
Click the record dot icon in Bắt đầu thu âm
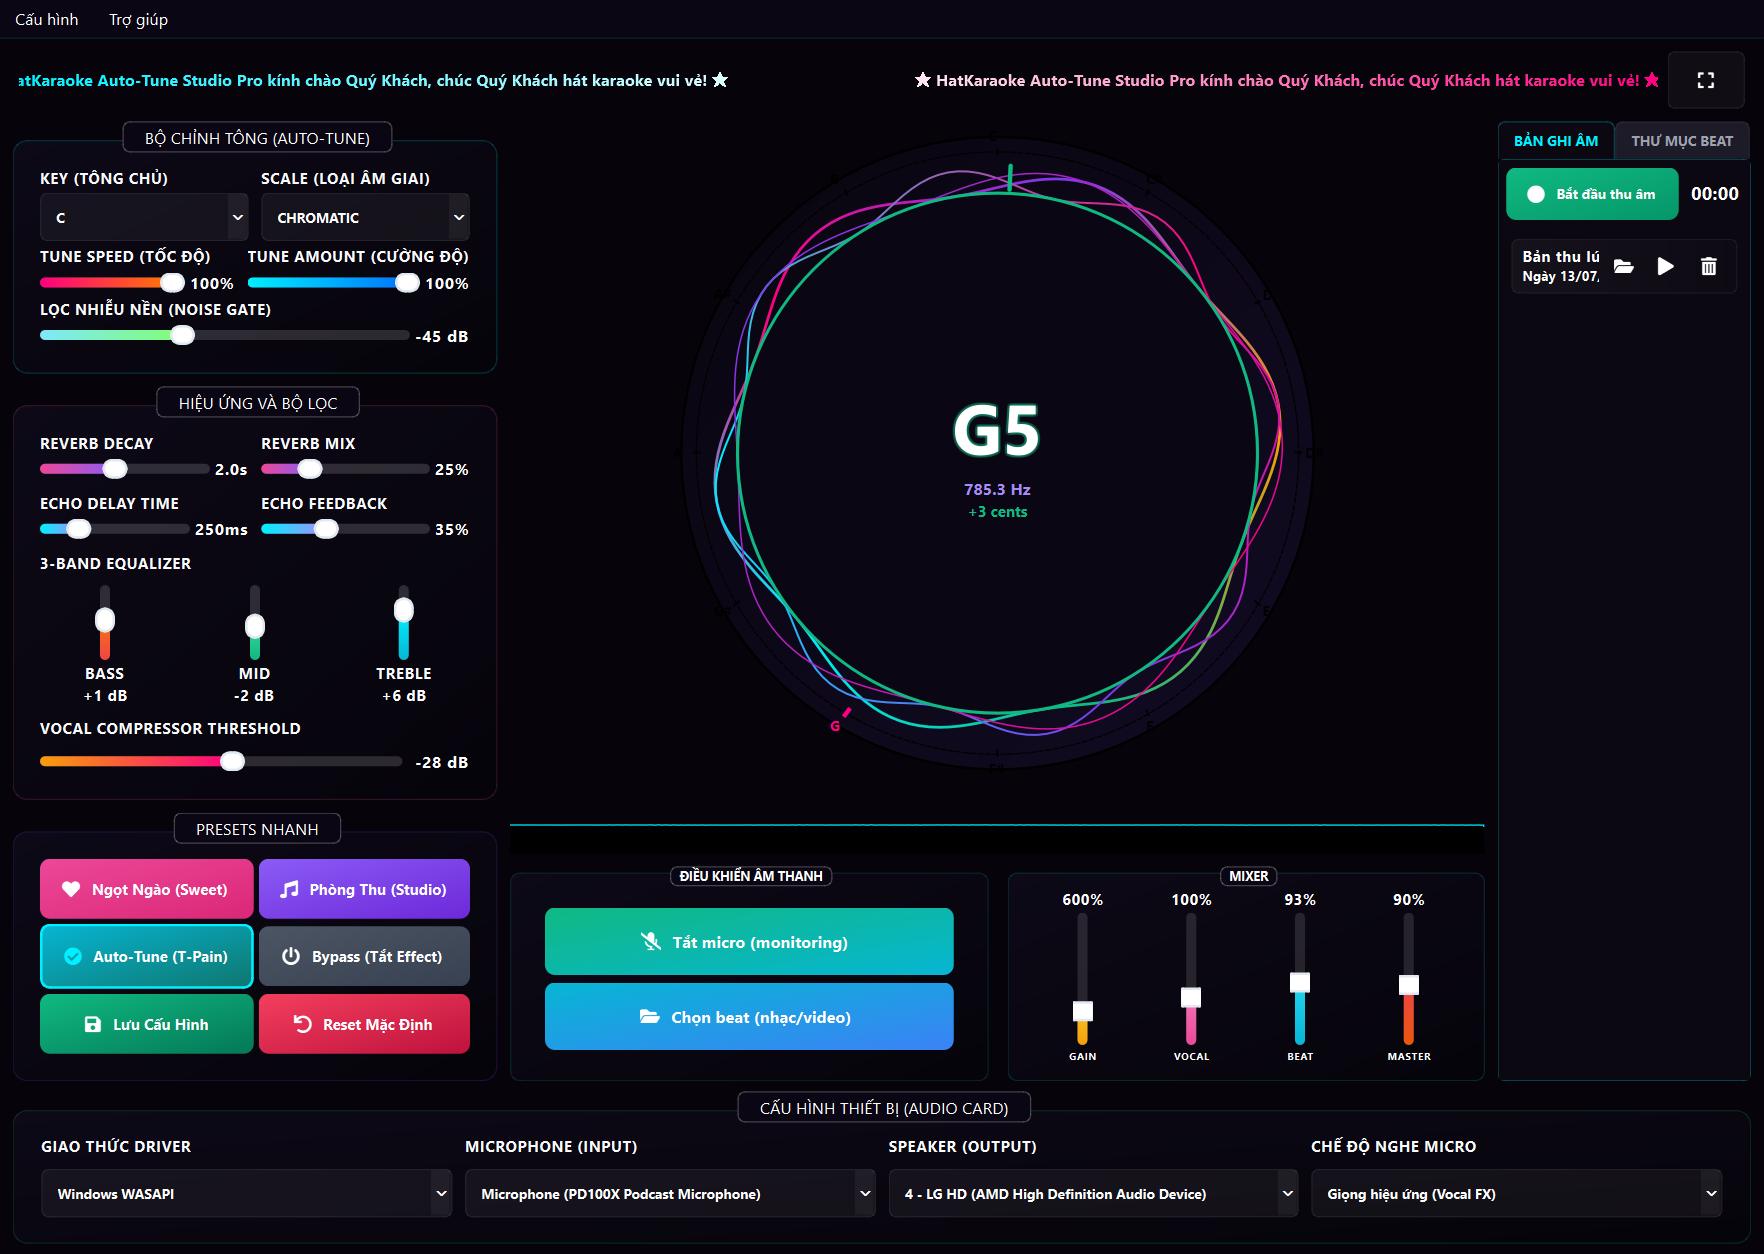click(x=1536, y=194)
